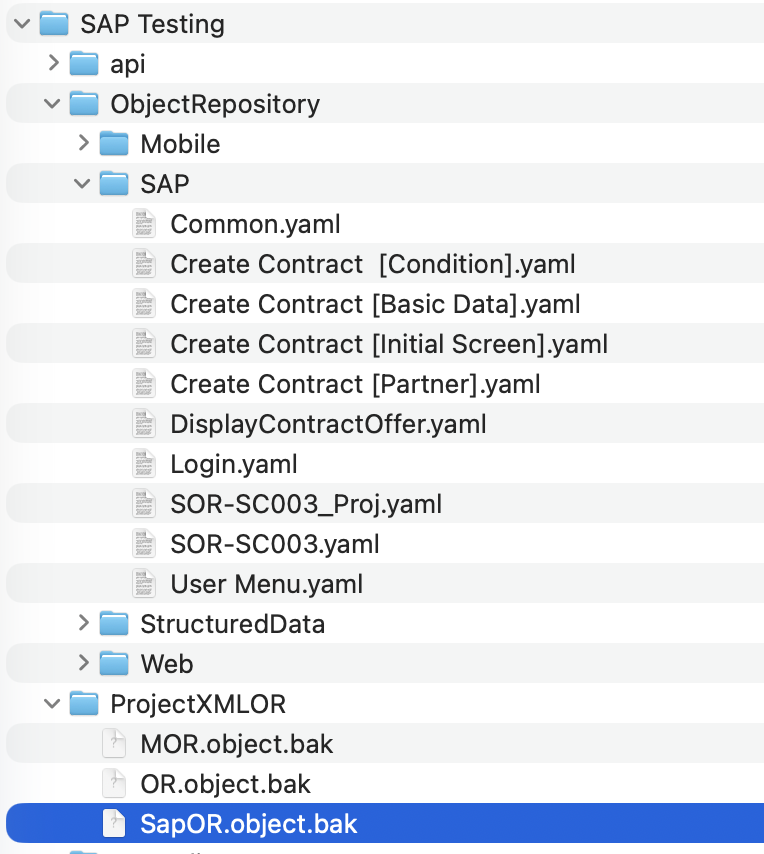Click the User Menu.yaml file icon

pos(144,584)
